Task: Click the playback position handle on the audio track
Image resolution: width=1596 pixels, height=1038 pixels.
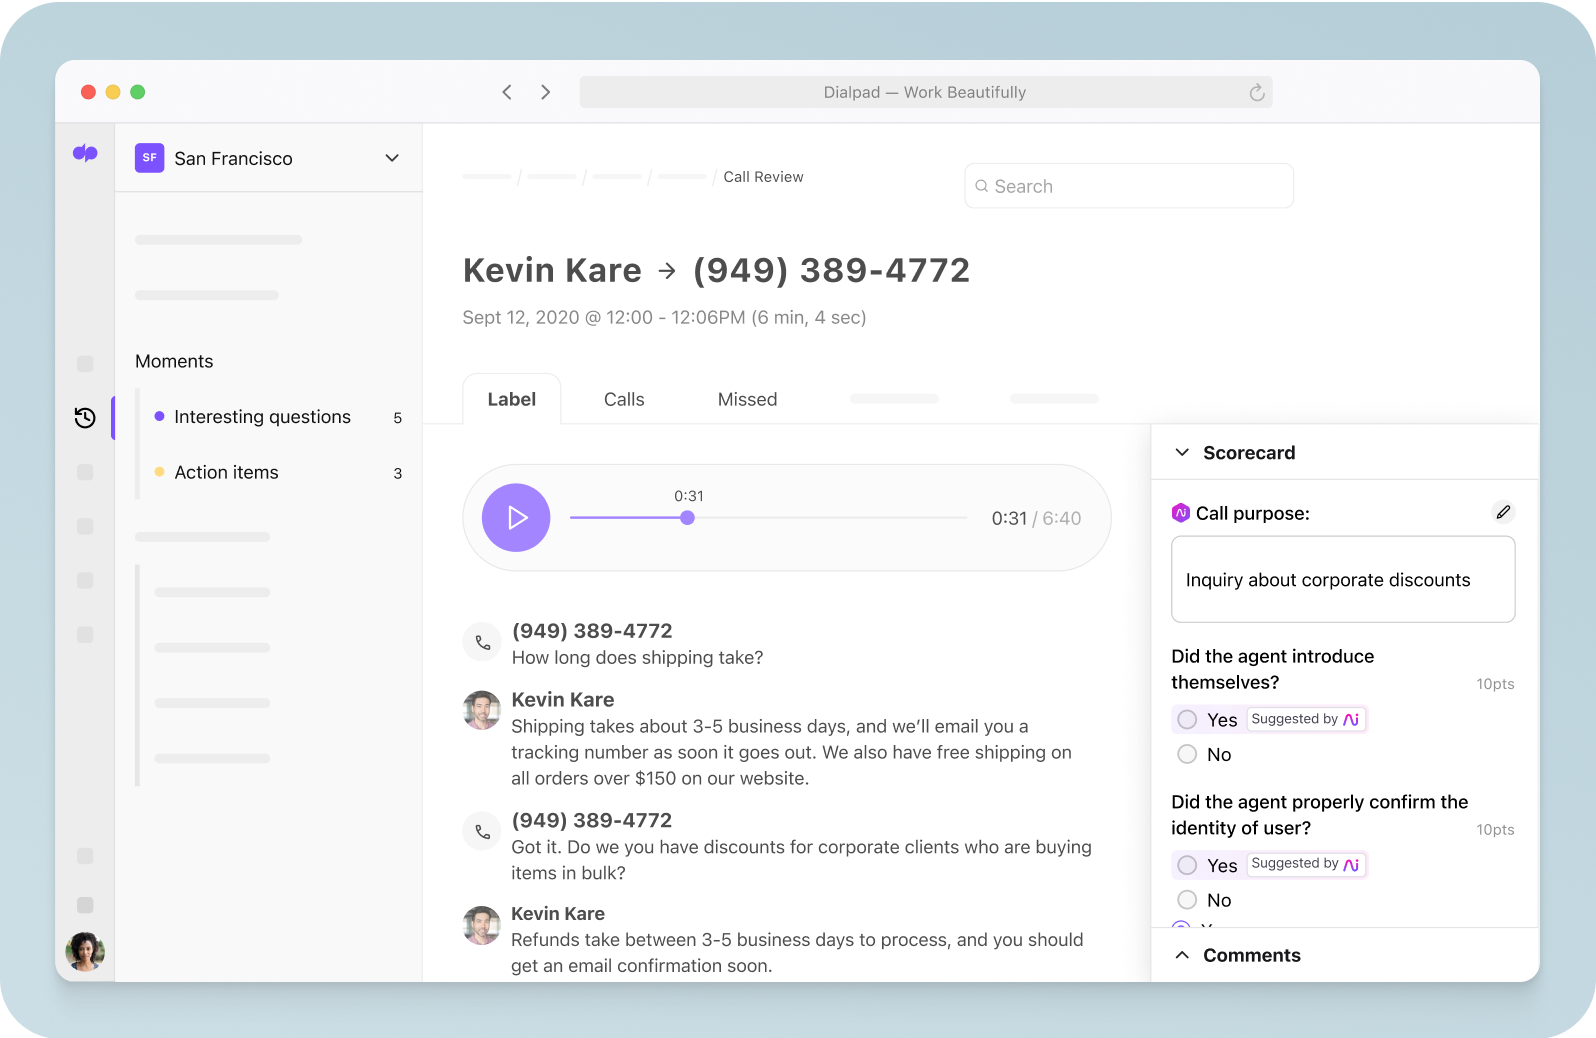Action: point(687,518)
